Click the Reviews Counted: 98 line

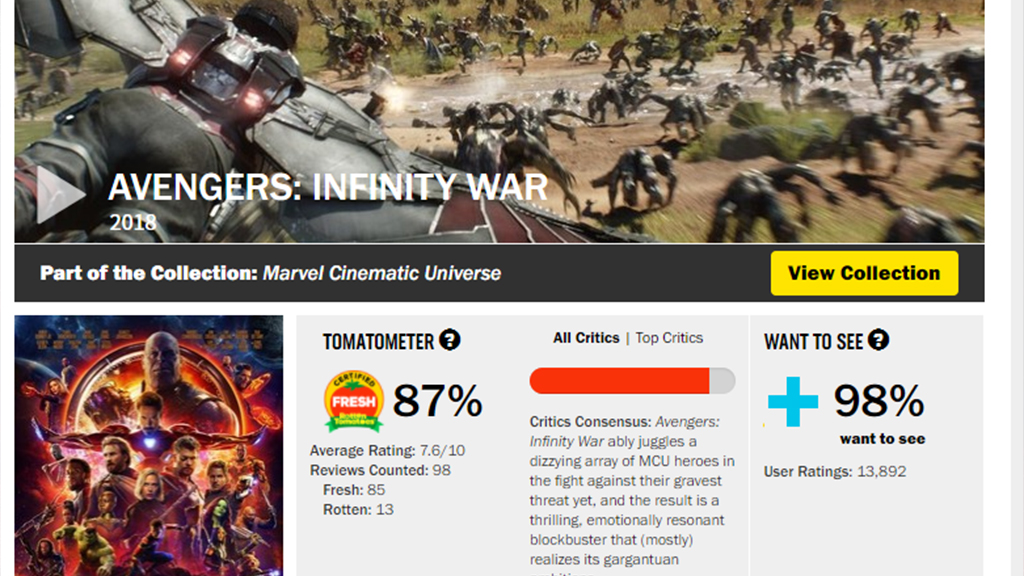coord(380,470)
